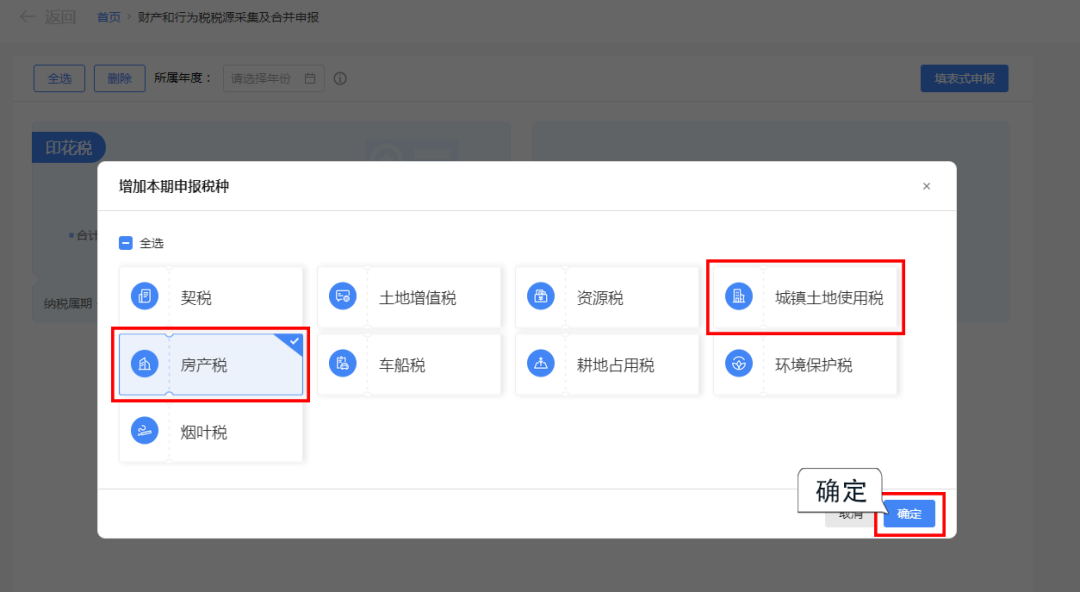Open the 所属年度 year picker
Screen dimensions: 1080x592
pyautogui.click(x=273, y=79)
